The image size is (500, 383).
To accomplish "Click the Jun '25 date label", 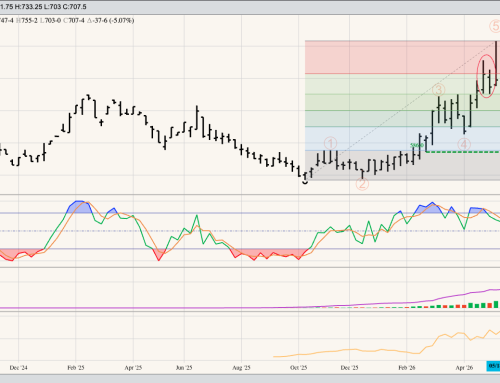I will (x=184, y=368).
